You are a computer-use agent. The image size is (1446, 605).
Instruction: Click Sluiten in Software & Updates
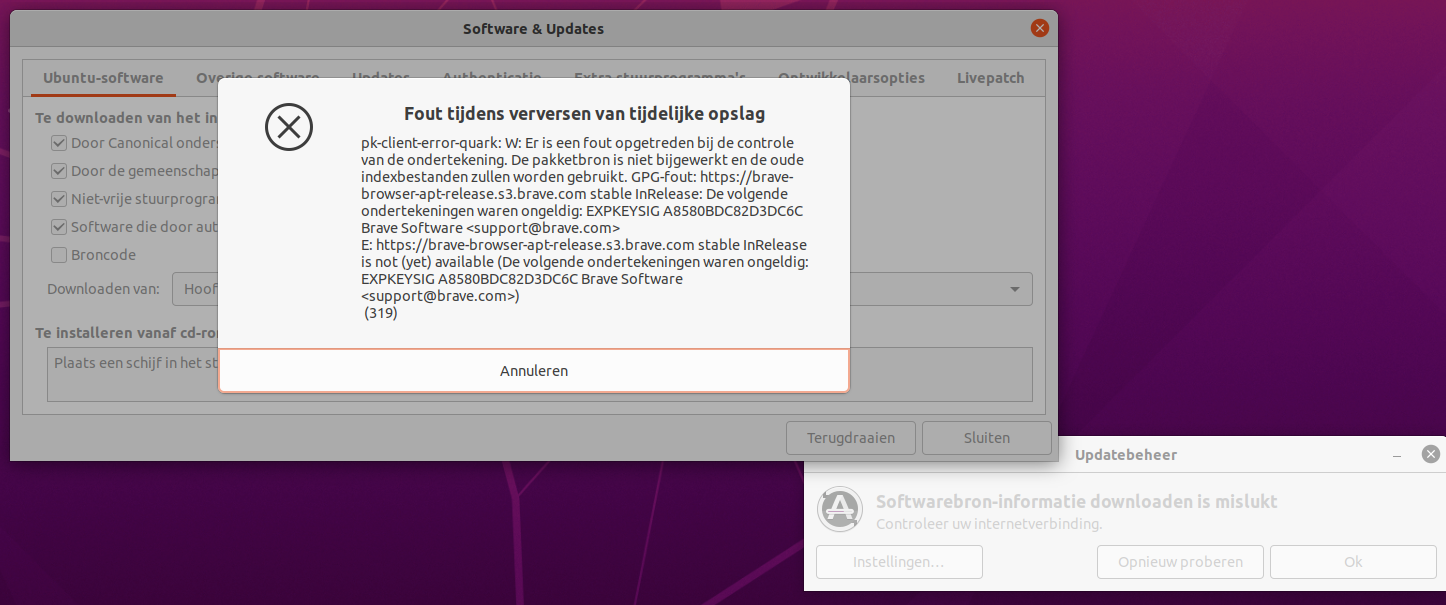(x=987, y=438)
